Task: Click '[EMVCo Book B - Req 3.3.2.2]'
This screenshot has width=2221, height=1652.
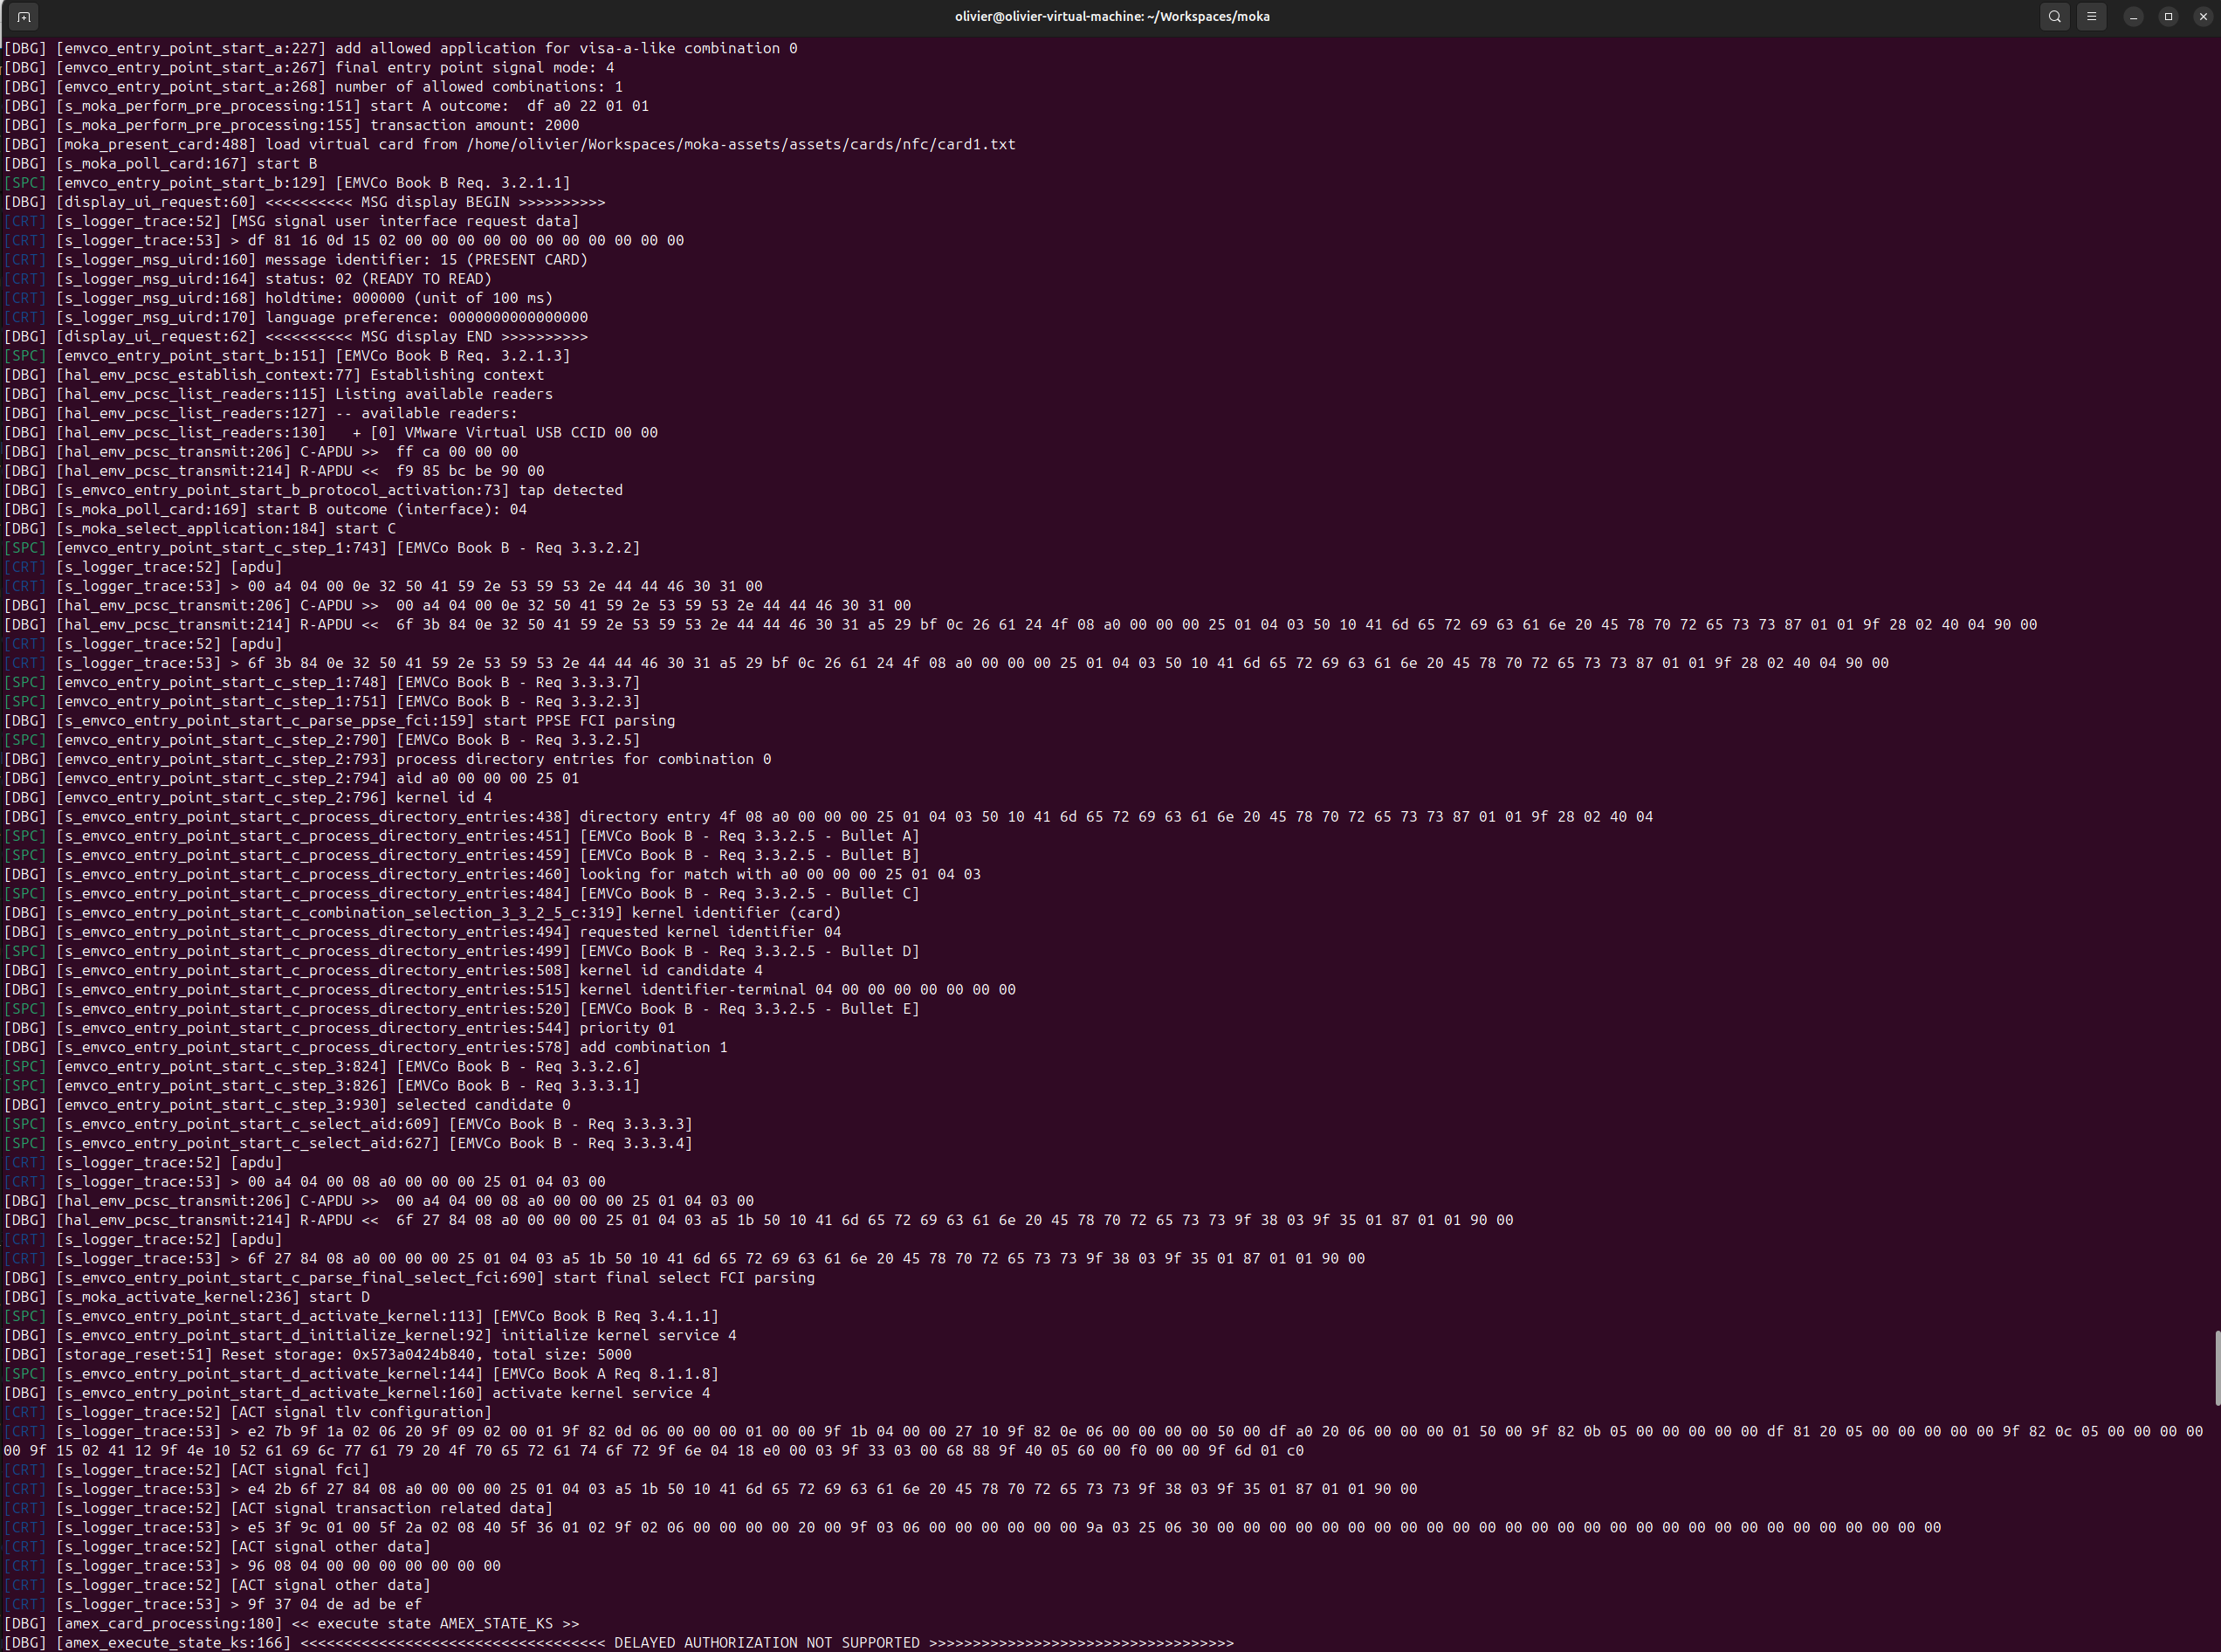Action: pyautogui.click(x=518, y=548)
